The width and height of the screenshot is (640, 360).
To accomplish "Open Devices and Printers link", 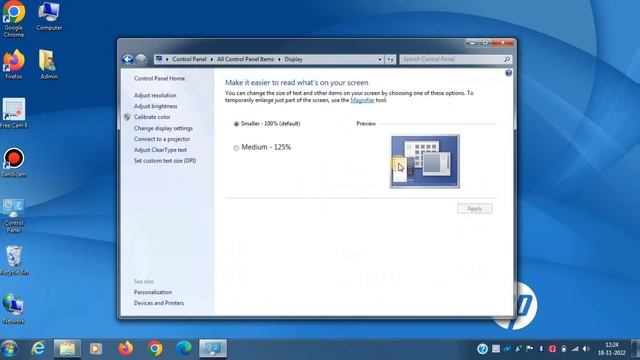I will (159, 303).
